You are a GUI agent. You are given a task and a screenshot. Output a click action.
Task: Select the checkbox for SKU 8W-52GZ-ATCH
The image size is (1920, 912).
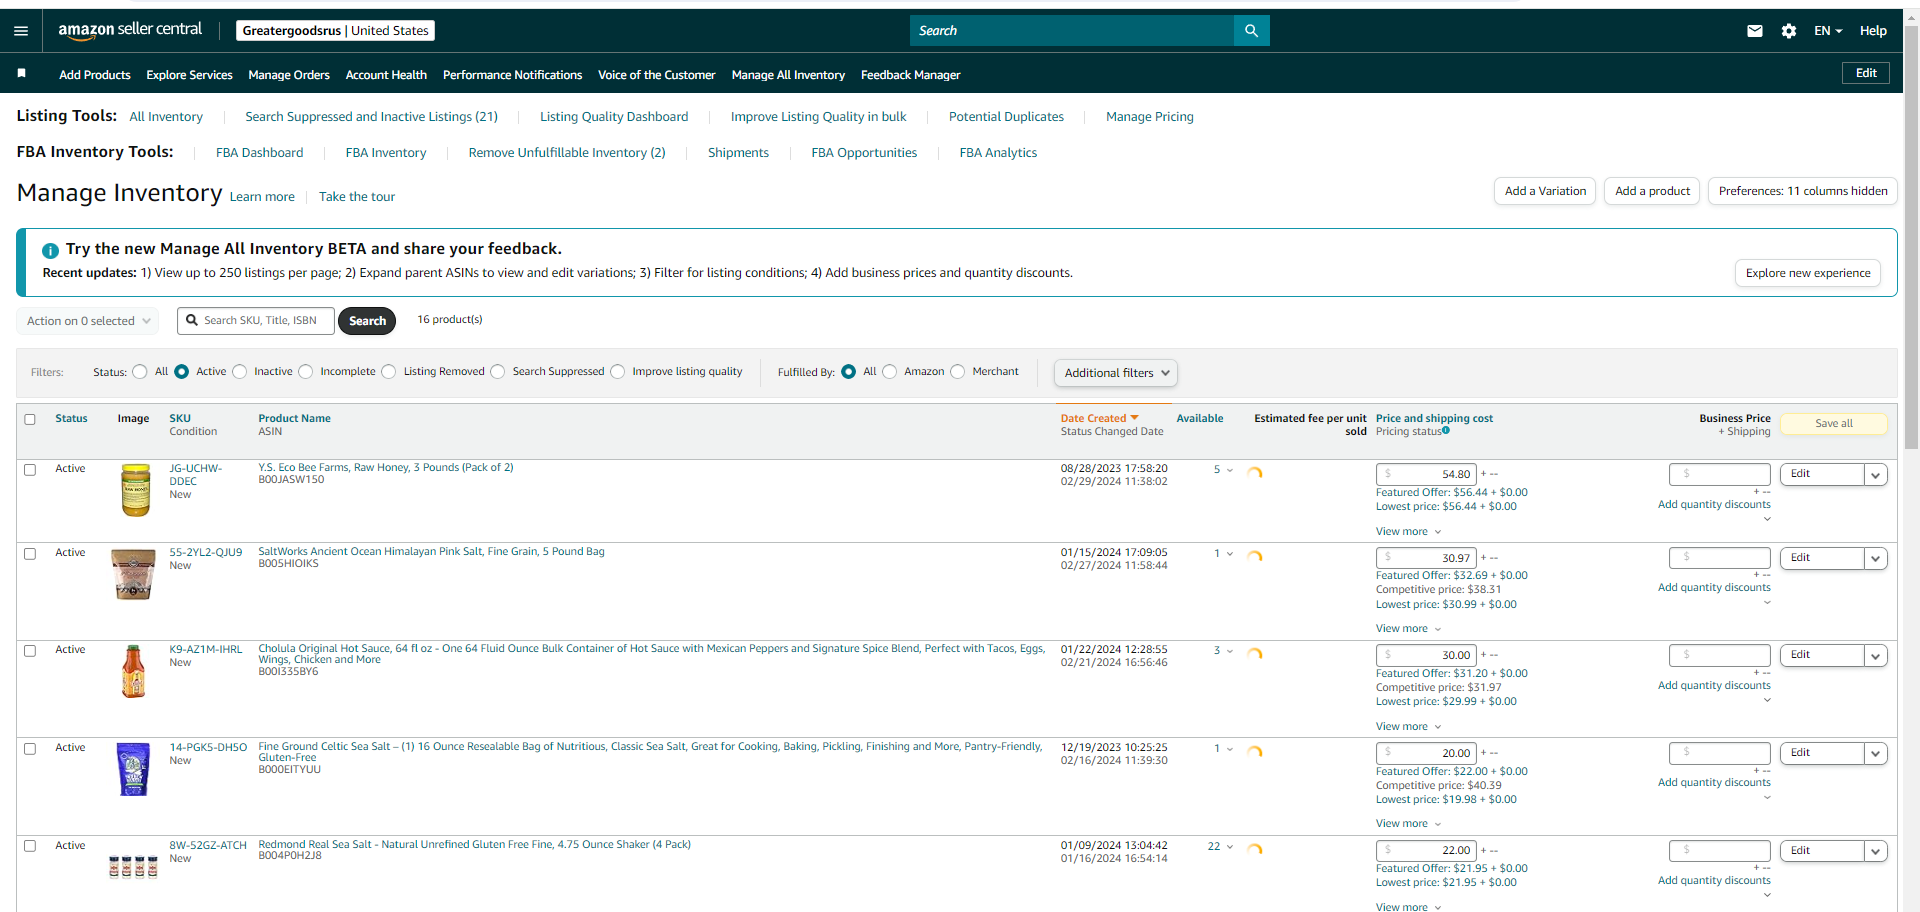30,846
